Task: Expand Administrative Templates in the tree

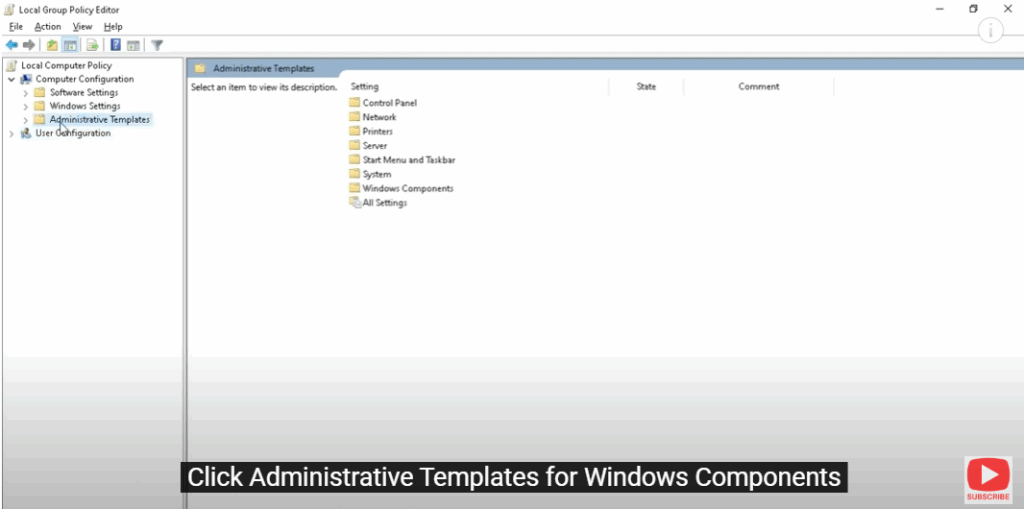Action: point(25,120)
